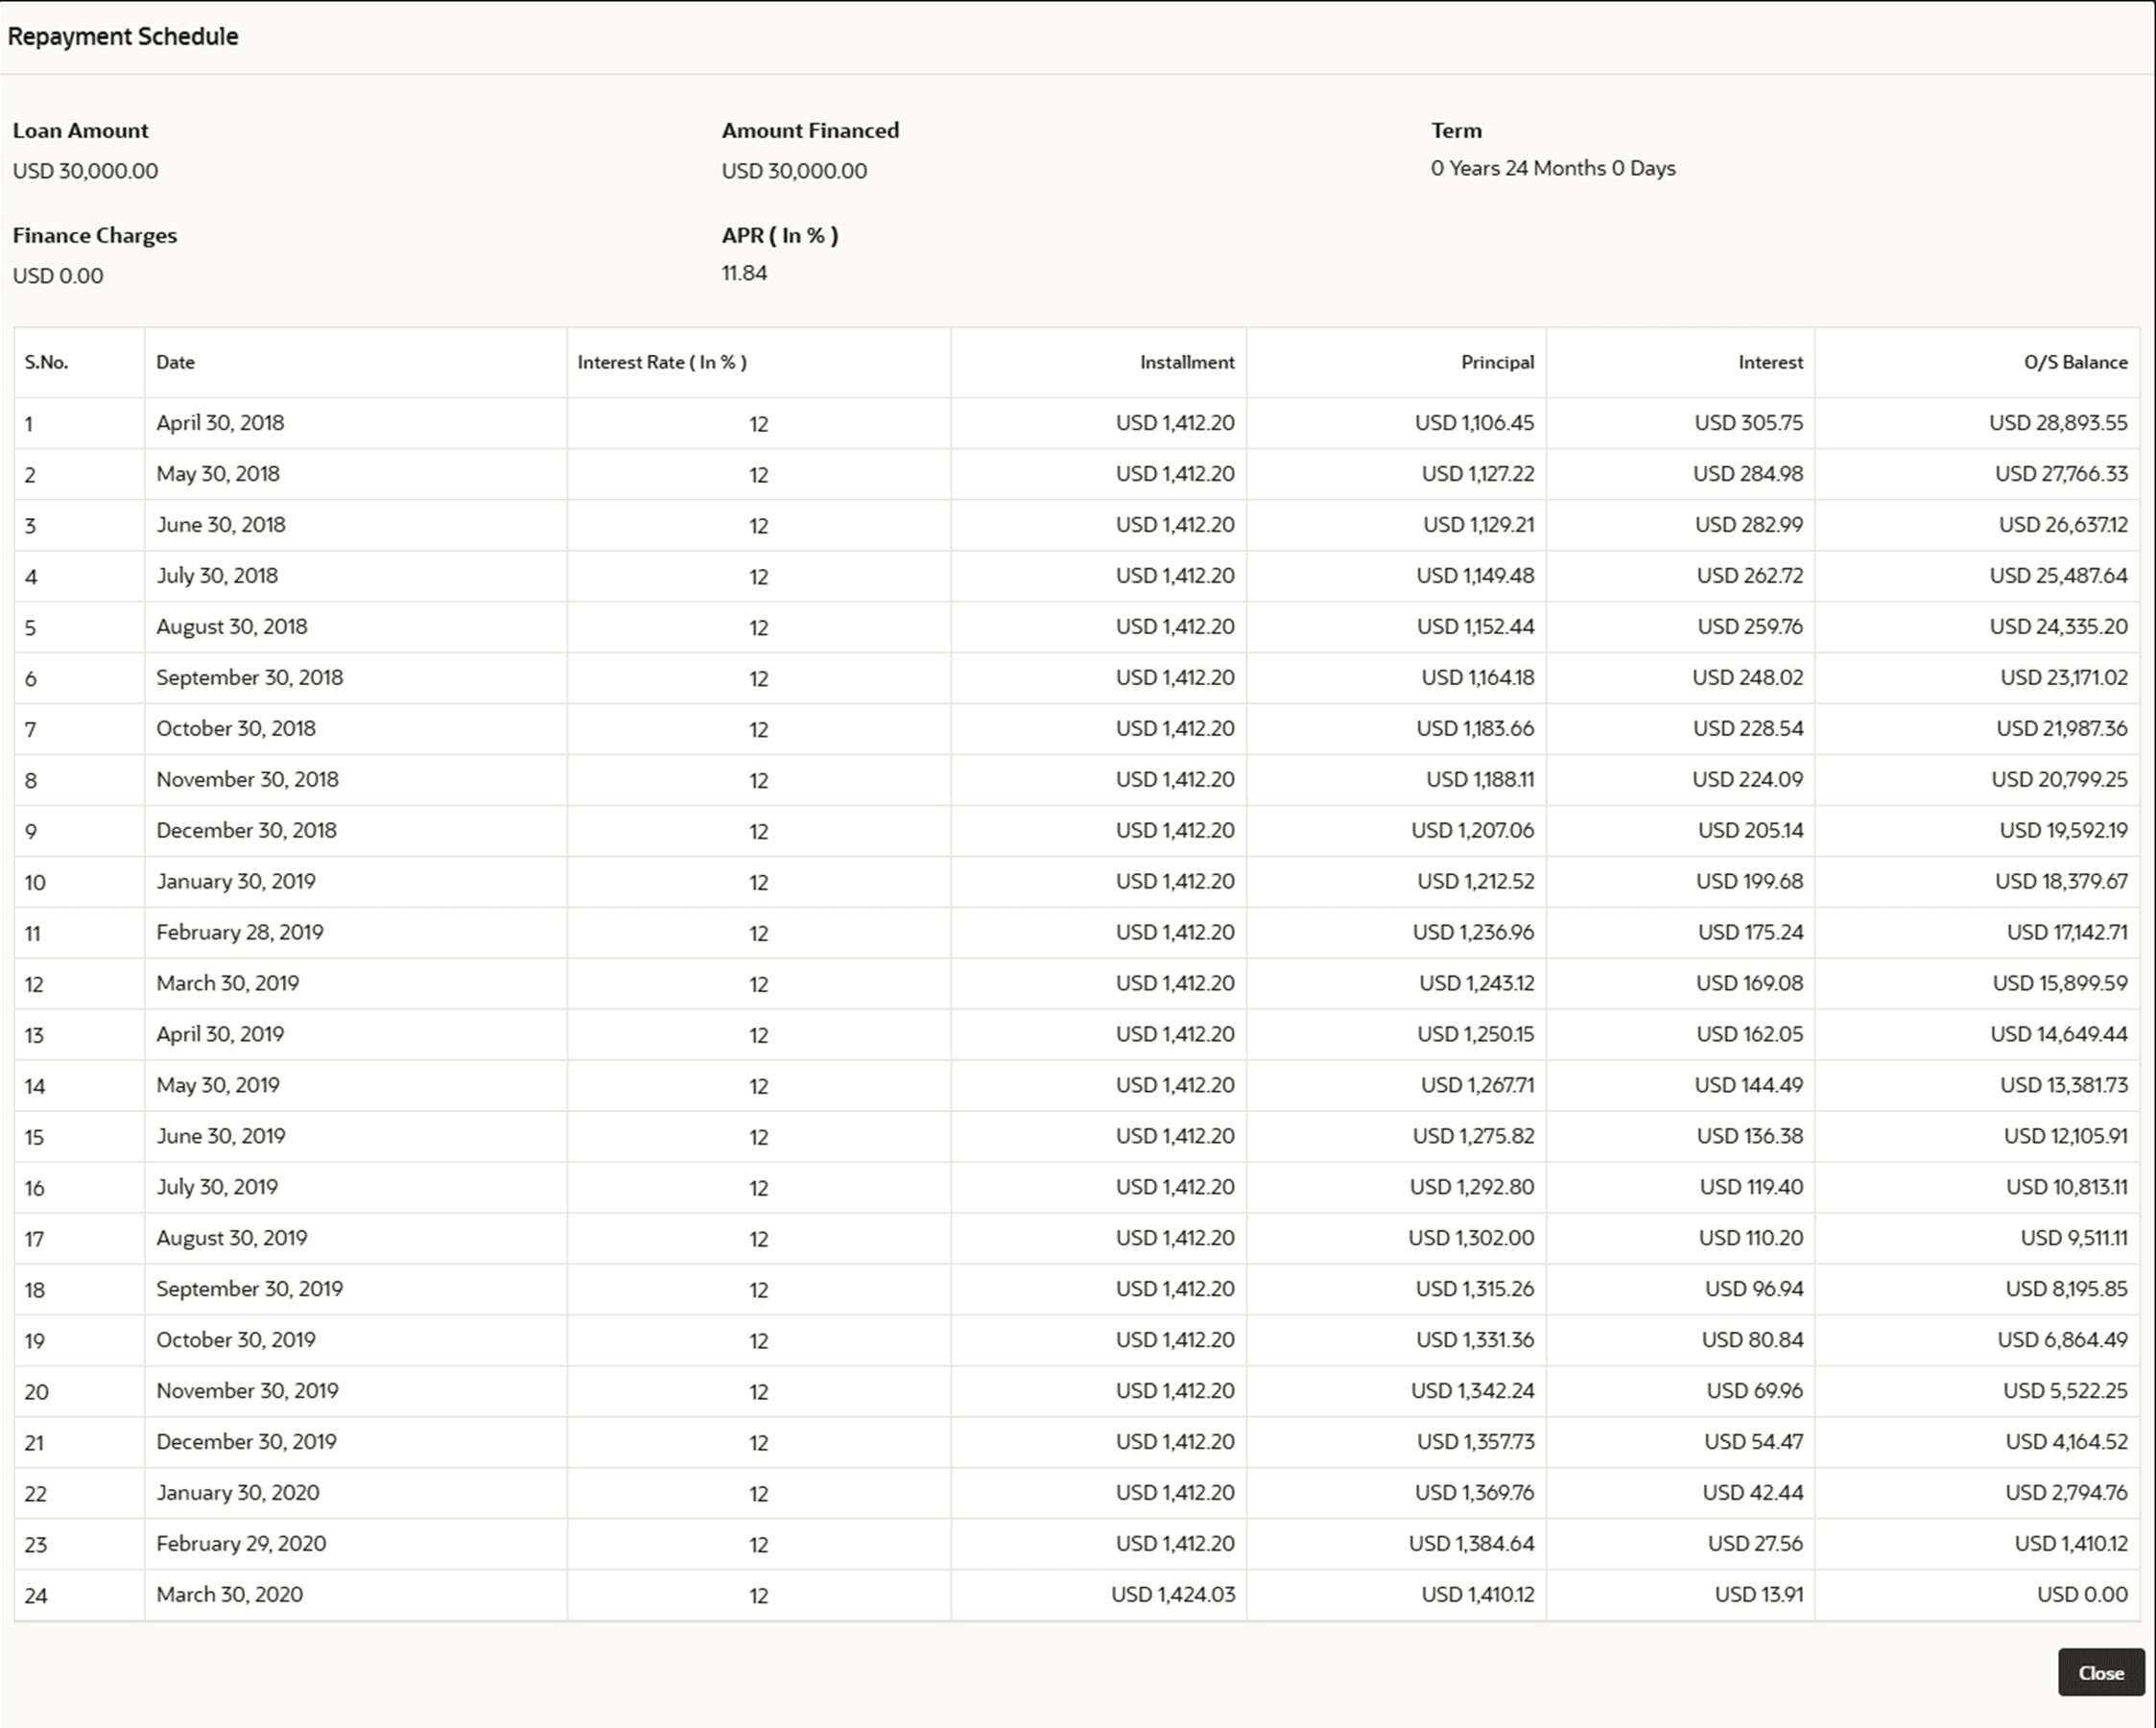Click the Repayment Schedule title
Viewport: 2156px width, 1728px height.
(x=123, y=36)
